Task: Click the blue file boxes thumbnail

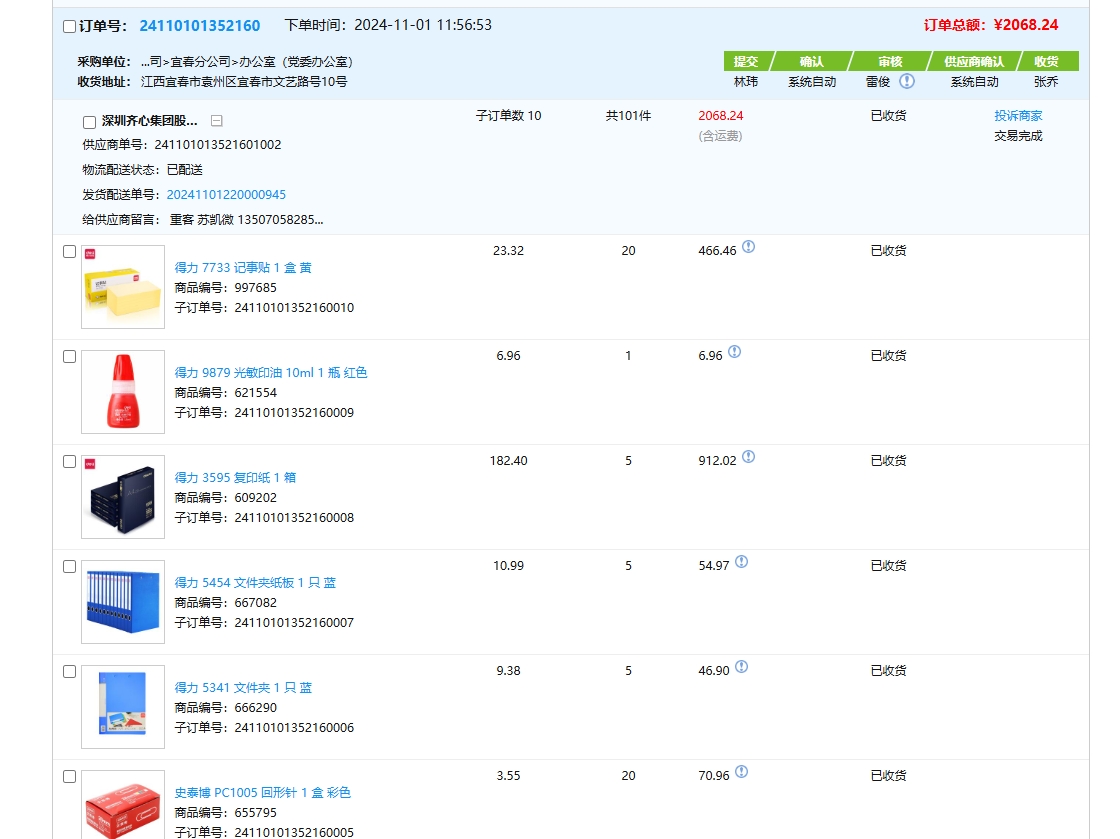Action: point(123,602)
